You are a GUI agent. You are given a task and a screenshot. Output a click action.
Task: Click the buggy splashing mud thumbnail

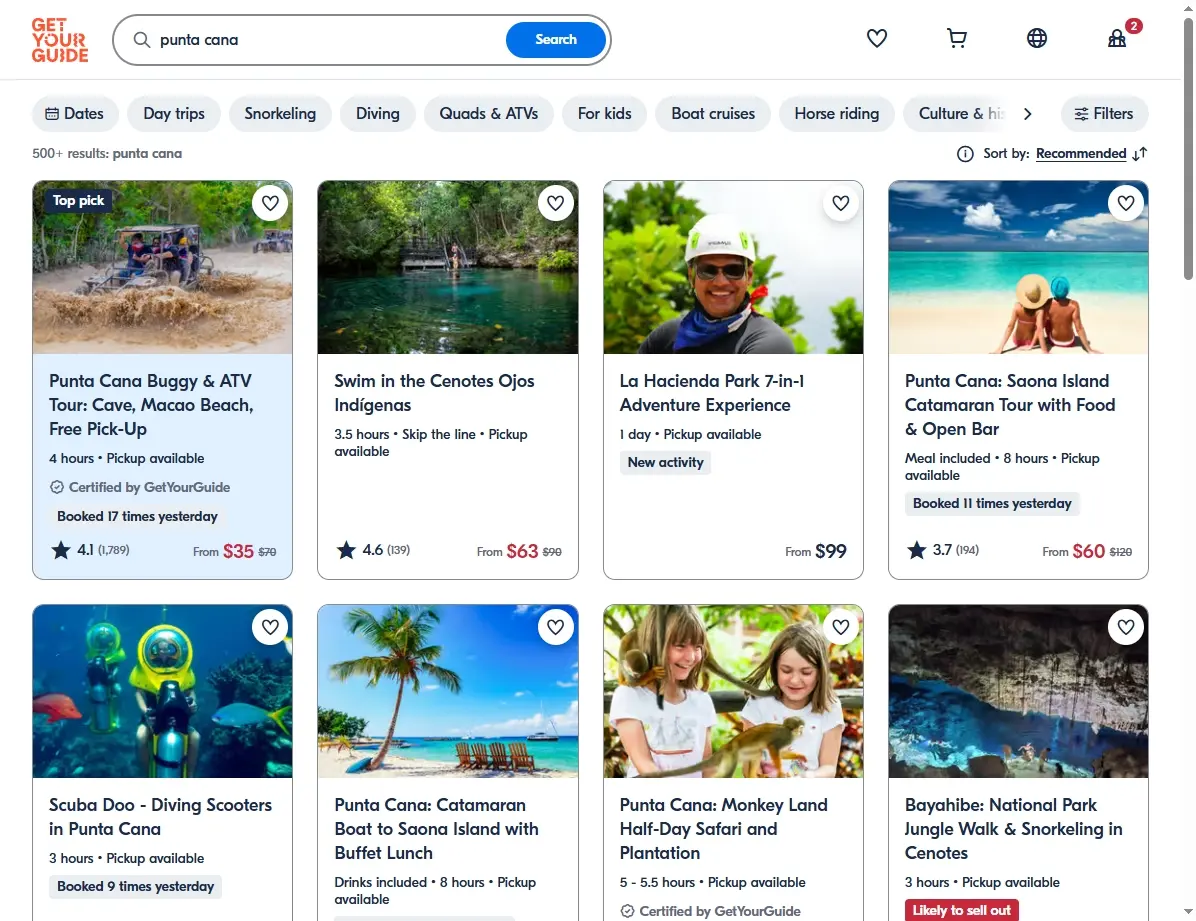coord(162,267)
